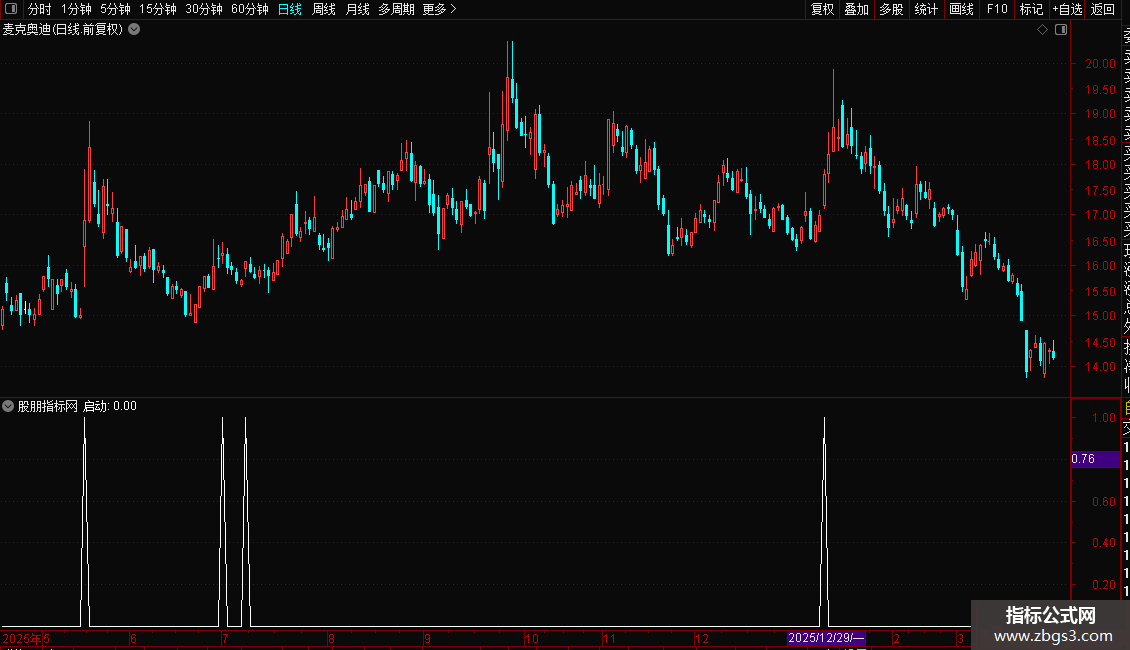Screen dimensions: 1130x650
Task: Open F10 company info
Action: (x=997, y=9)
